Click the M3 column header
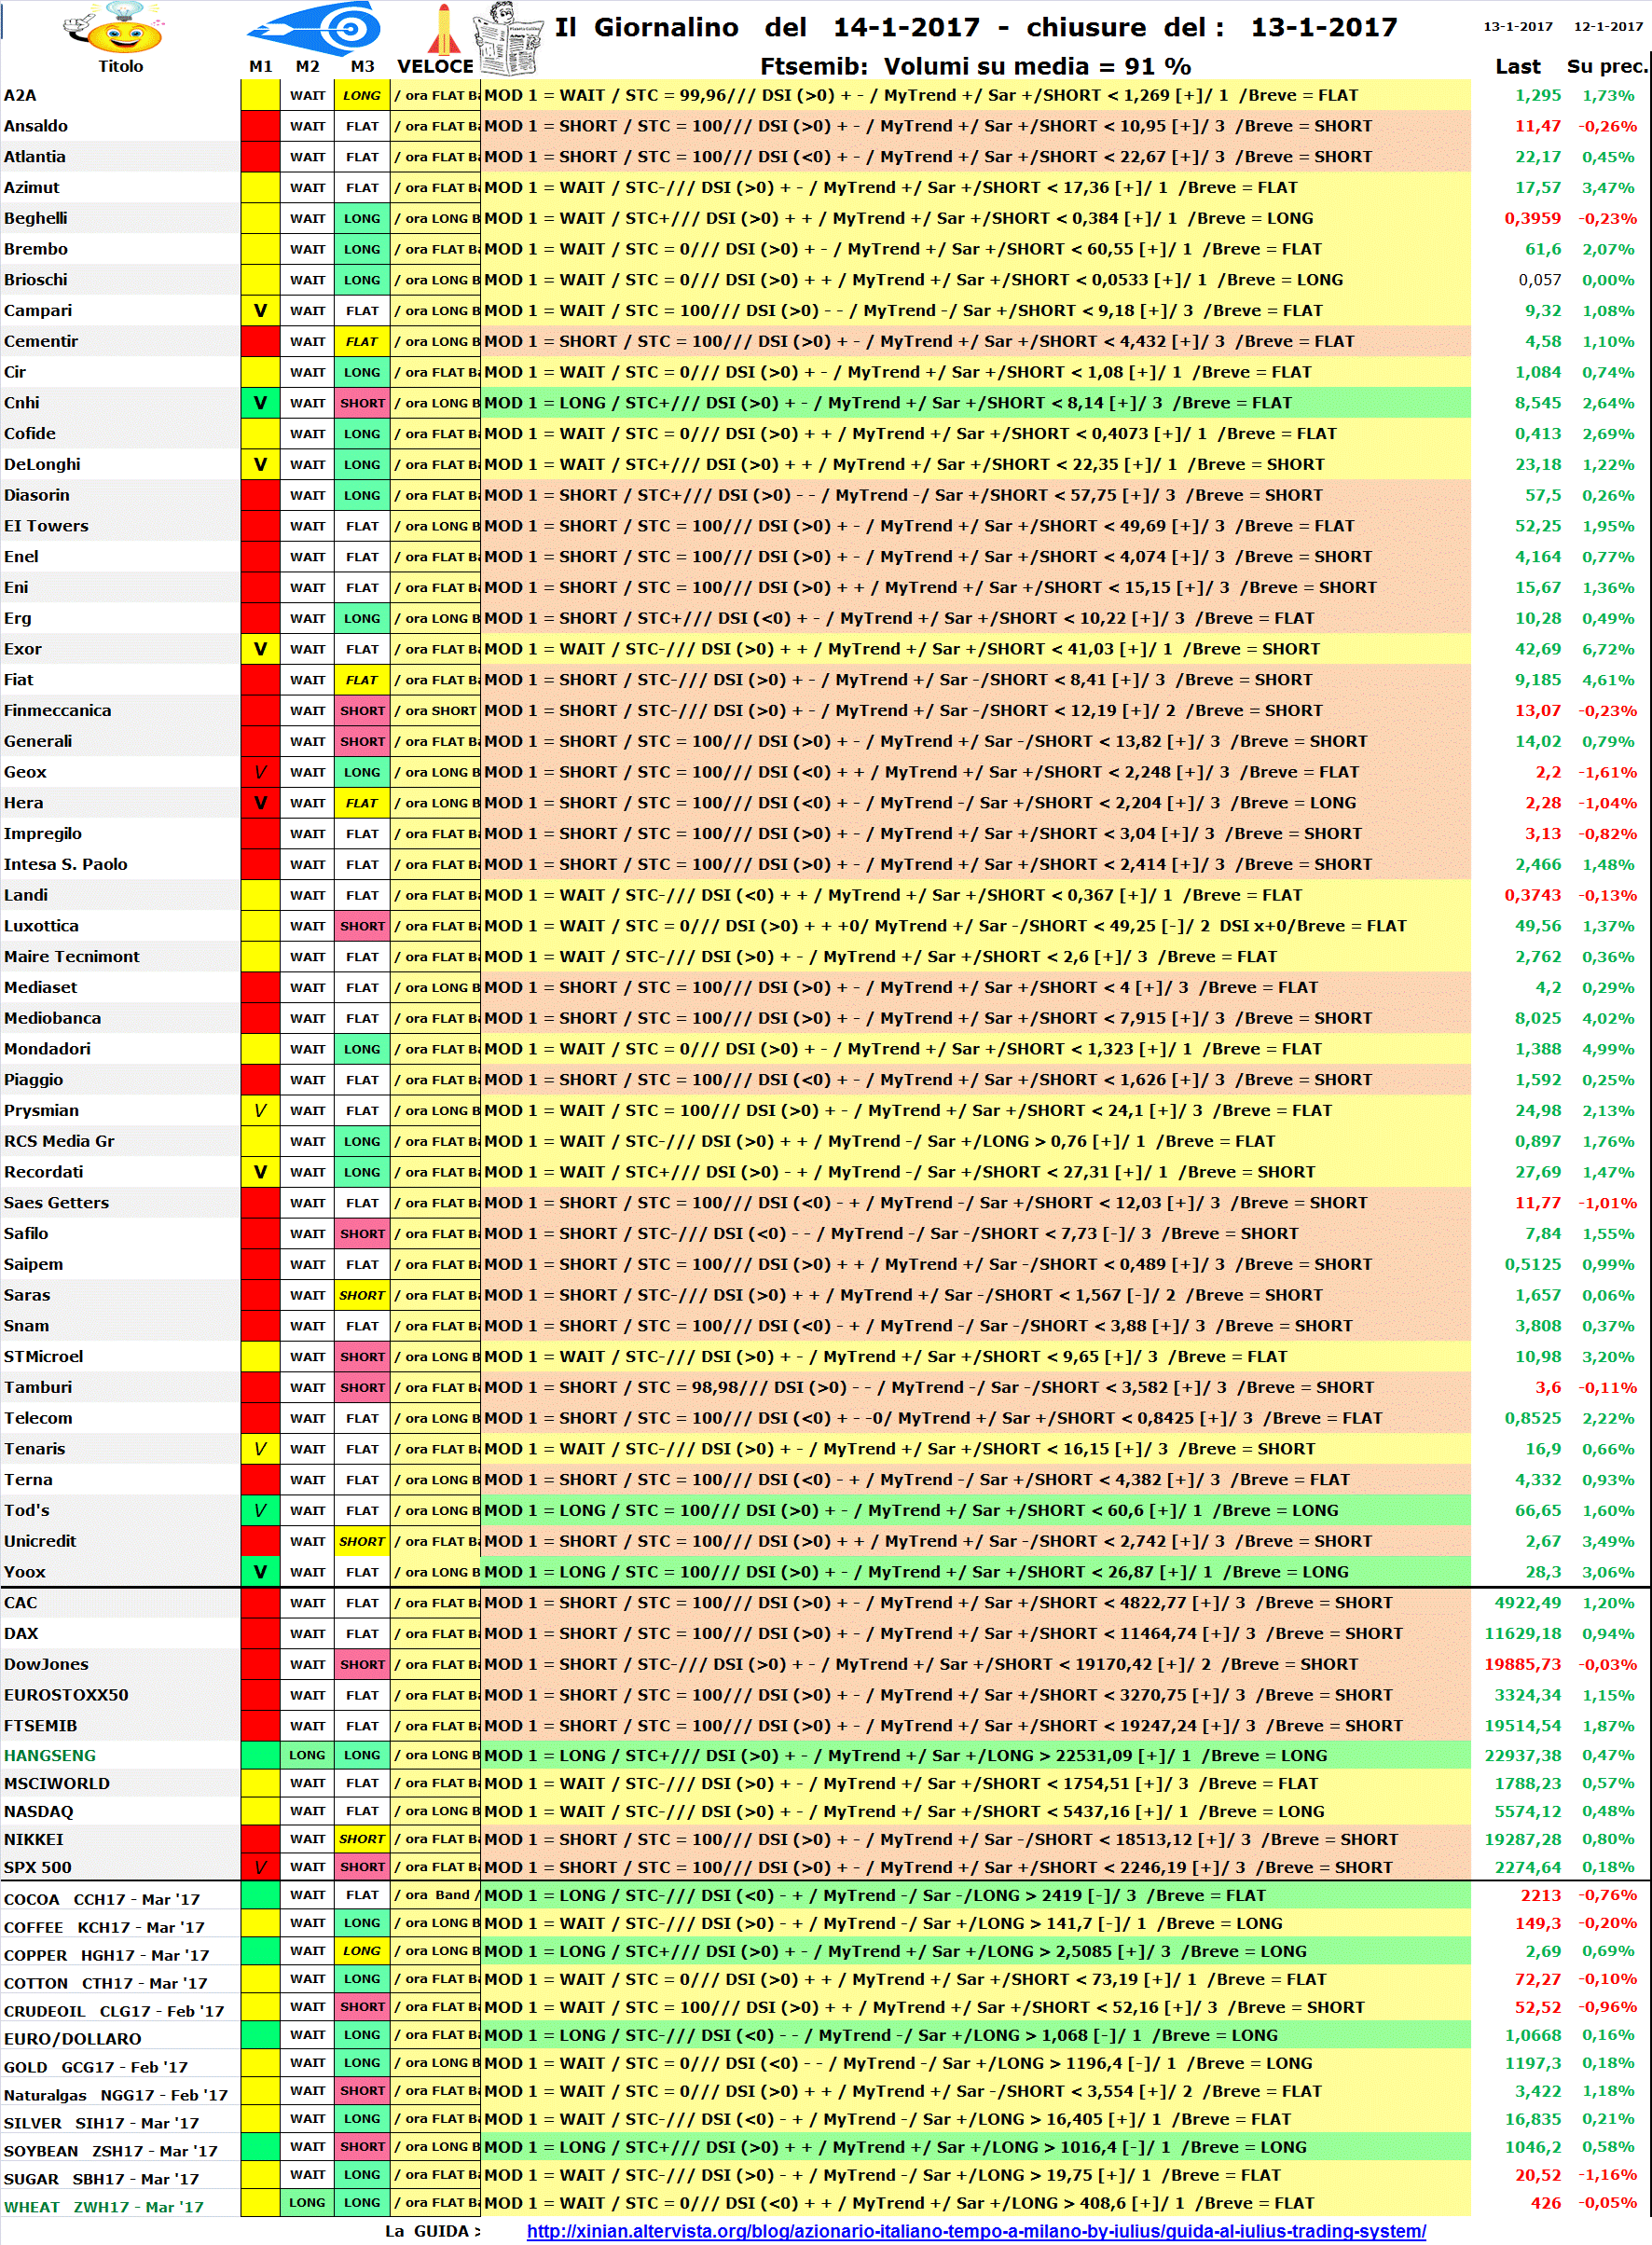The height and width of the screenshot is (2245, 1652). point(362,66)
